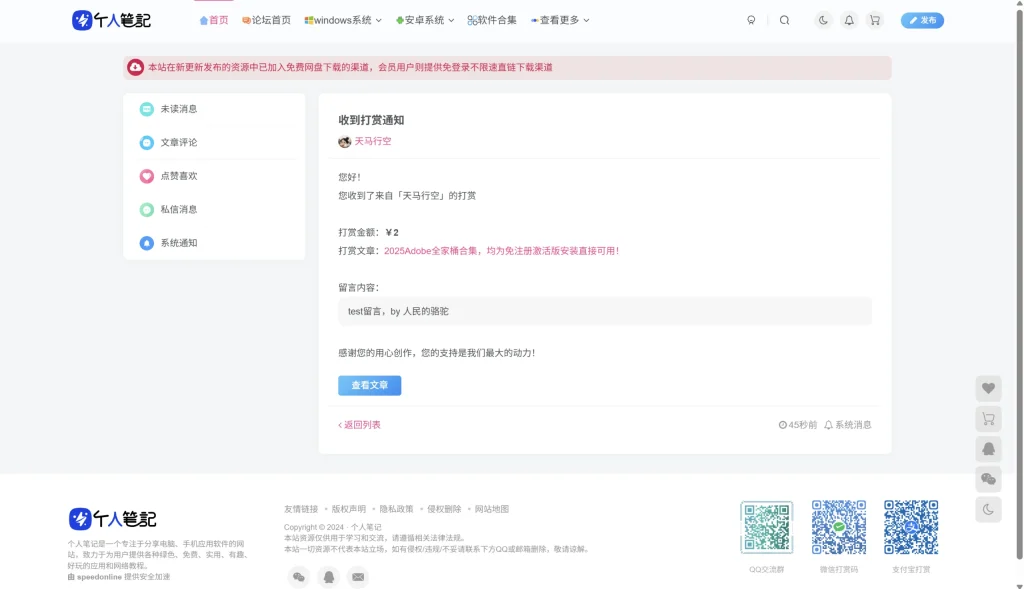Click the email icon in the footer
1024x589 pixels.
(358, 577)
